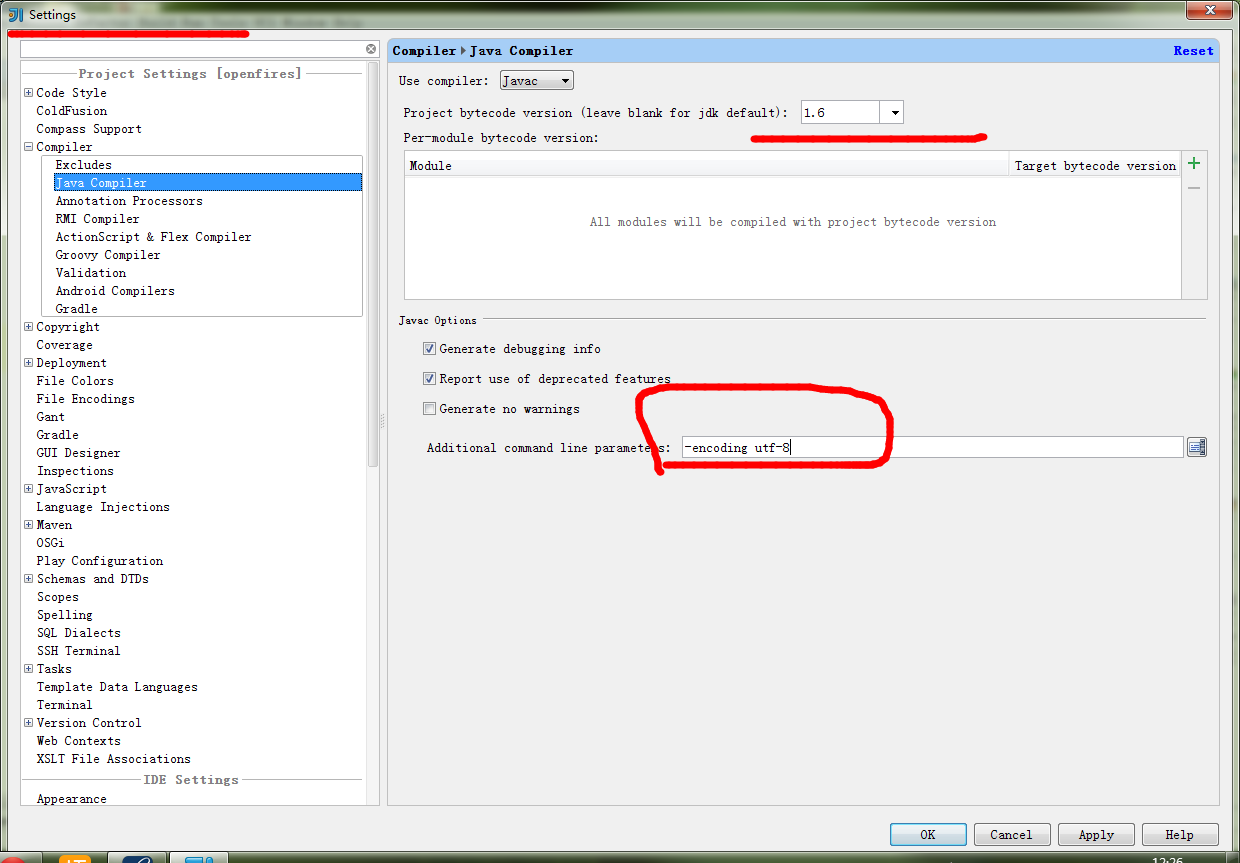Select Annotation Processors in settings tree
The height and width of the screenshot is (863, 1240).
pos(129,200)
